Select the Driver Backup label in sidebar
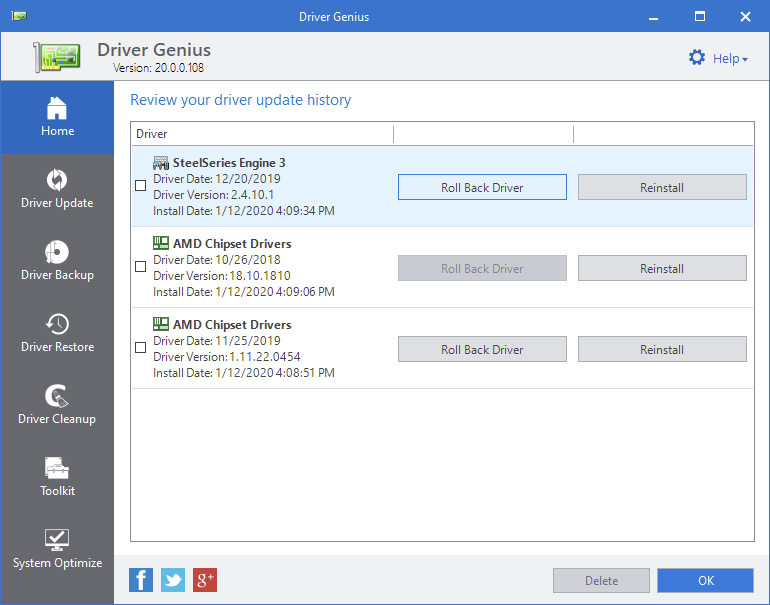This screenshot has height=605, width=770. click(x=57, y=275)
